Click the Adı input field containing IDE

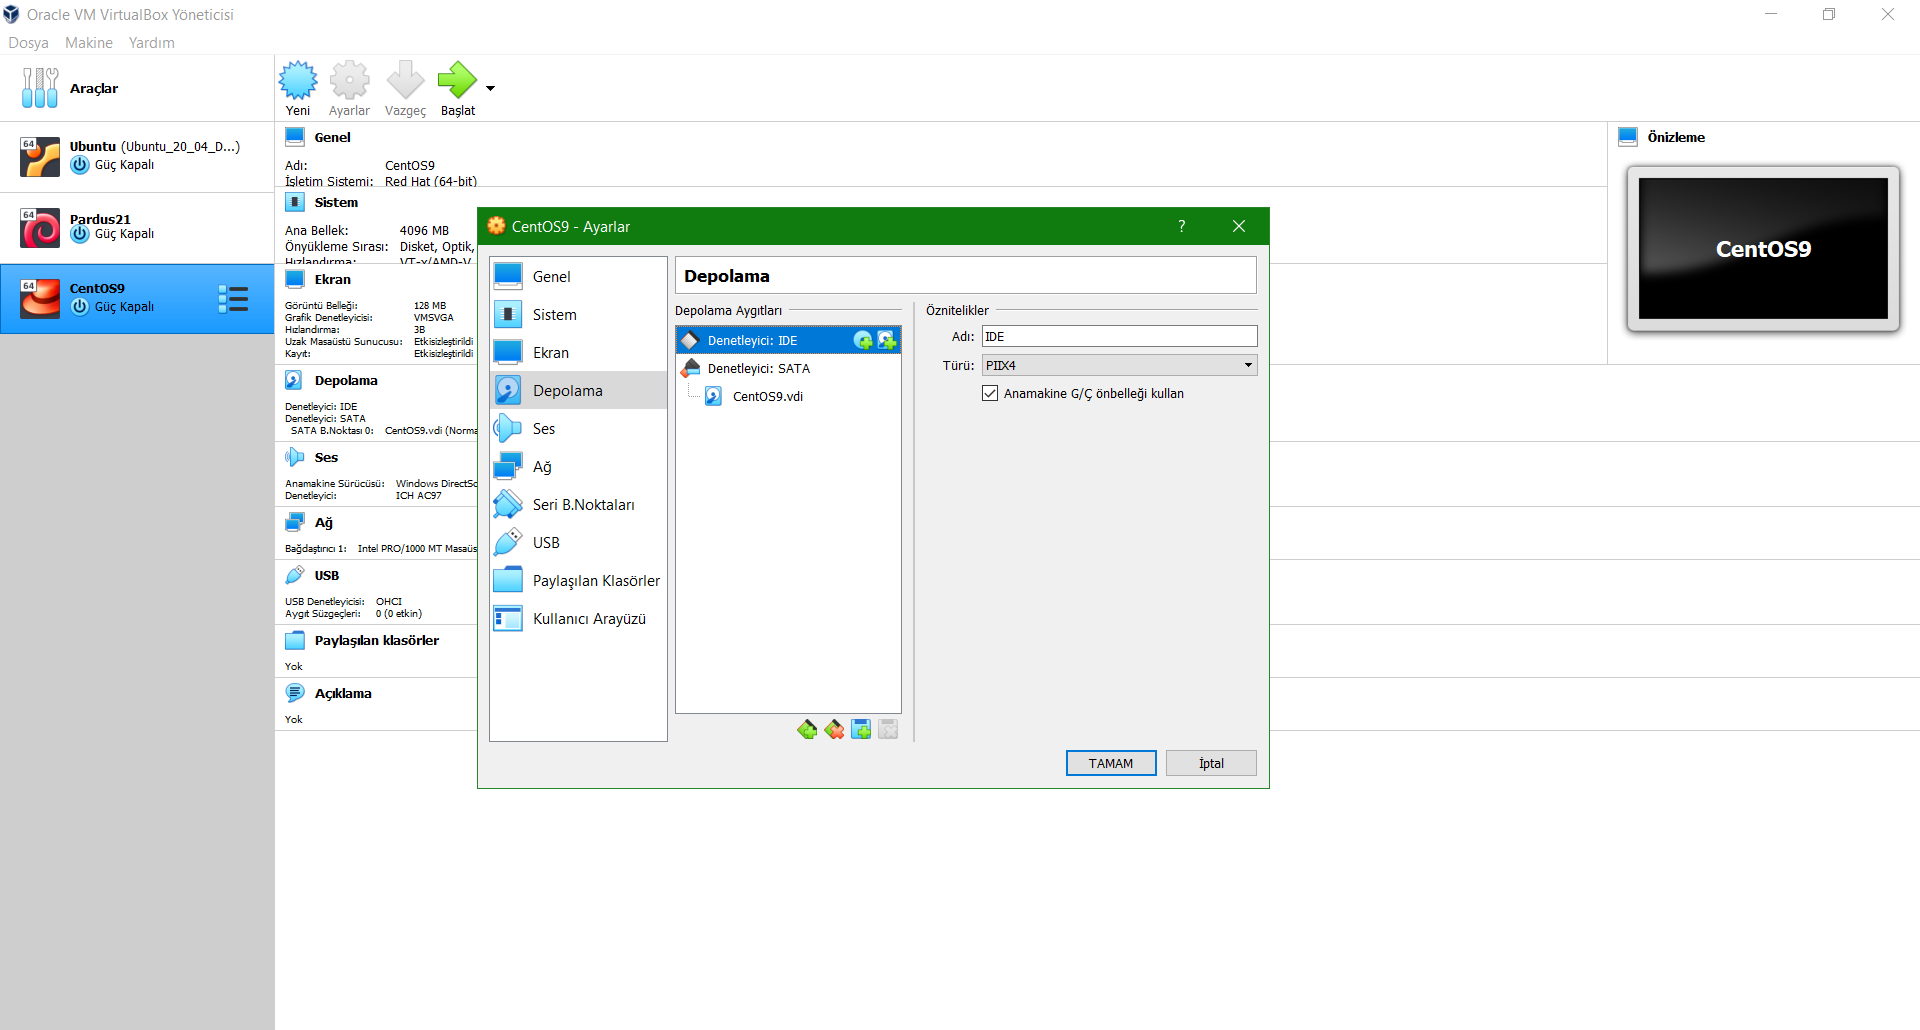(x=1119, y=337)
